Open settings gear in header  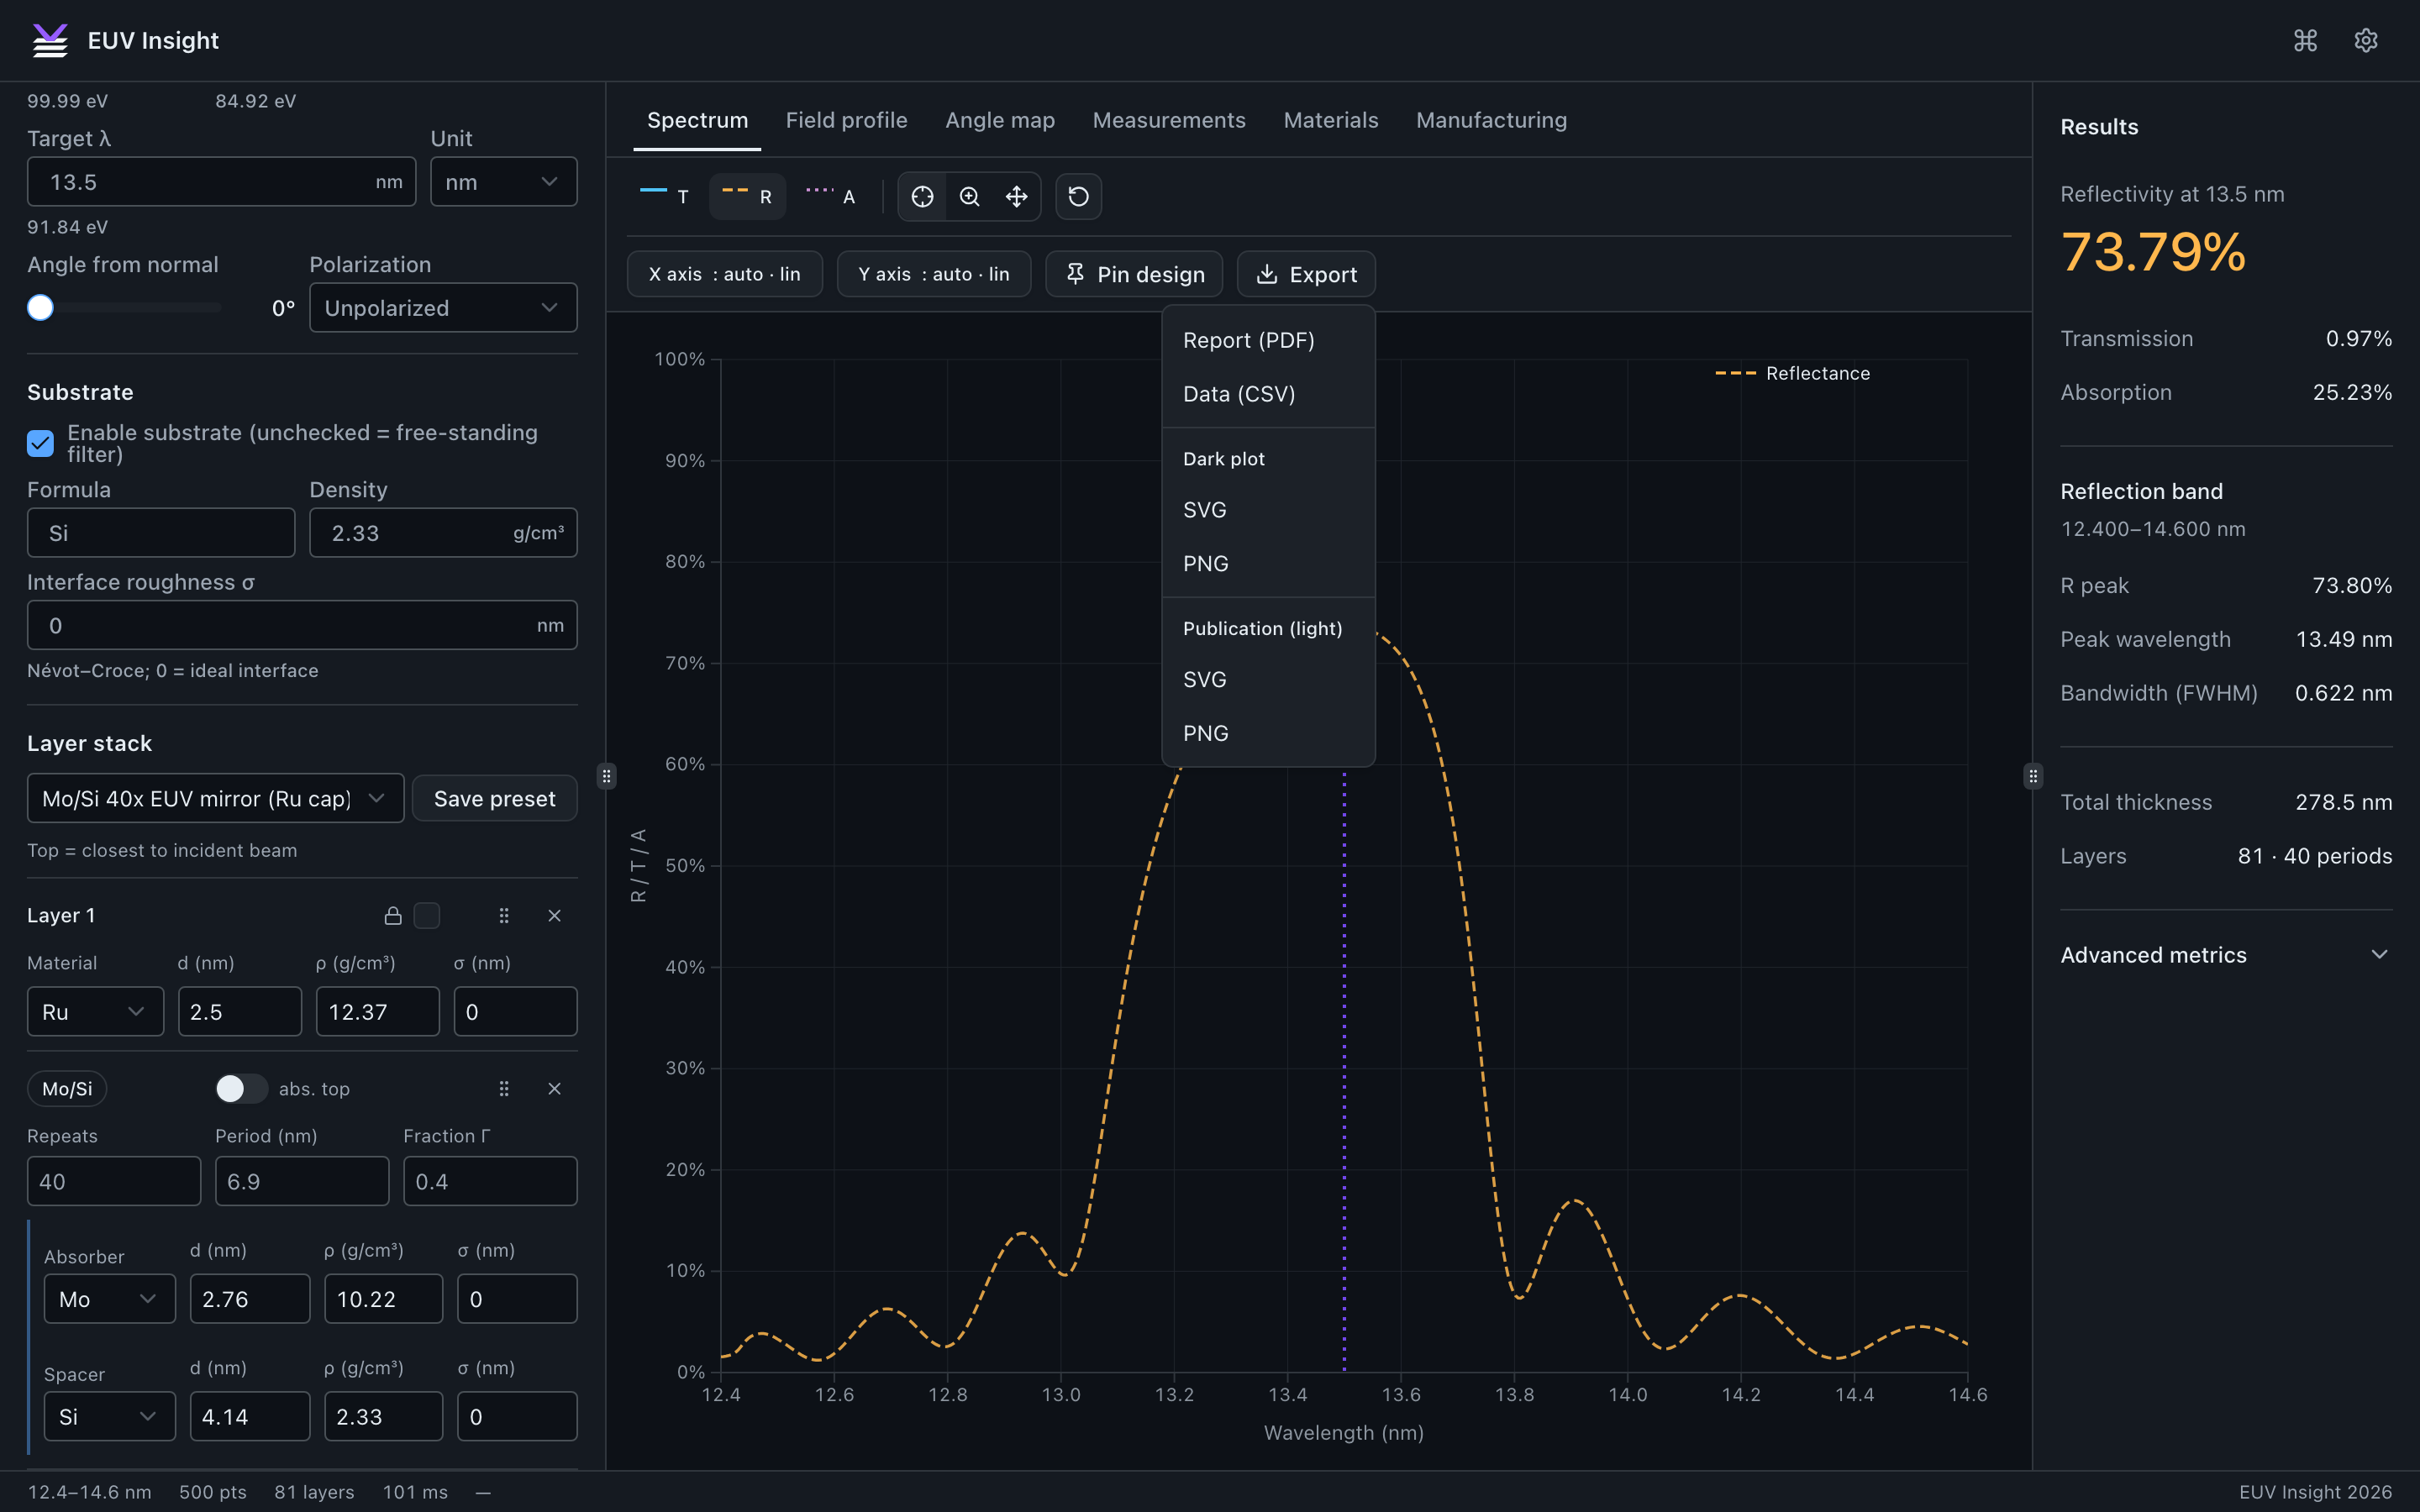tap(2365, 40)
